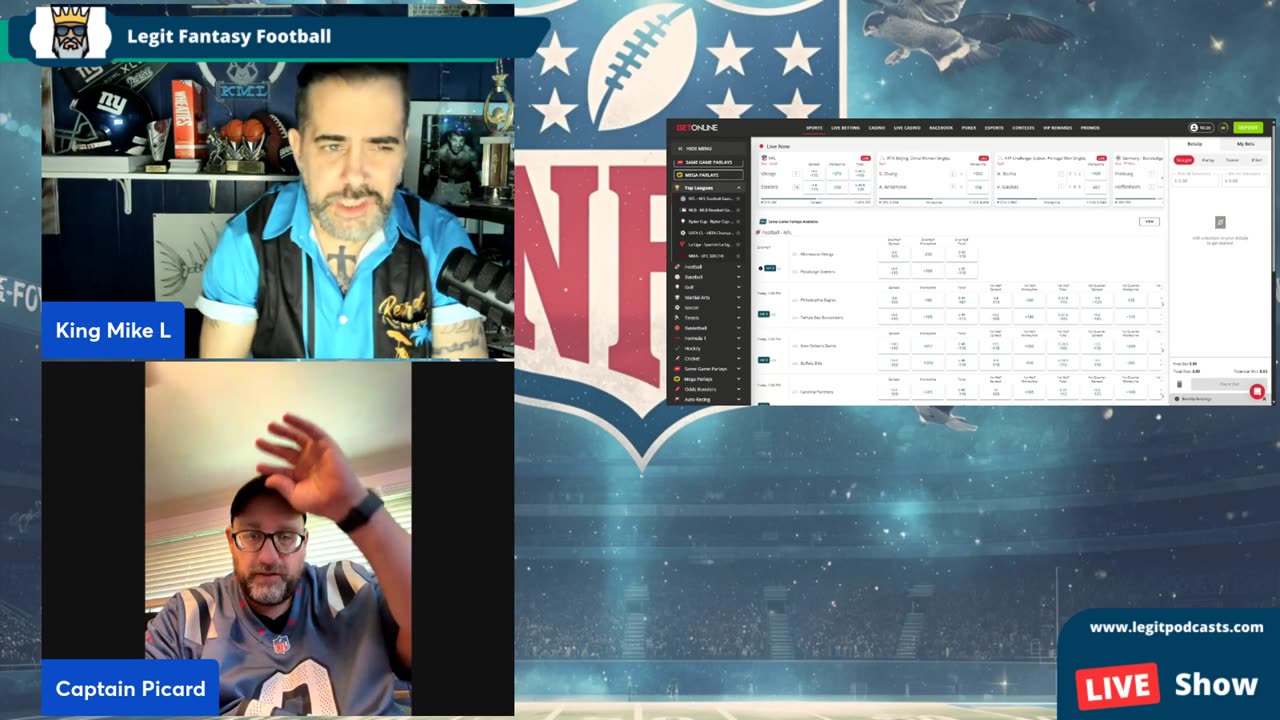Click the Football icon in sidebar
1280x720 pixels.
point(677,267)
